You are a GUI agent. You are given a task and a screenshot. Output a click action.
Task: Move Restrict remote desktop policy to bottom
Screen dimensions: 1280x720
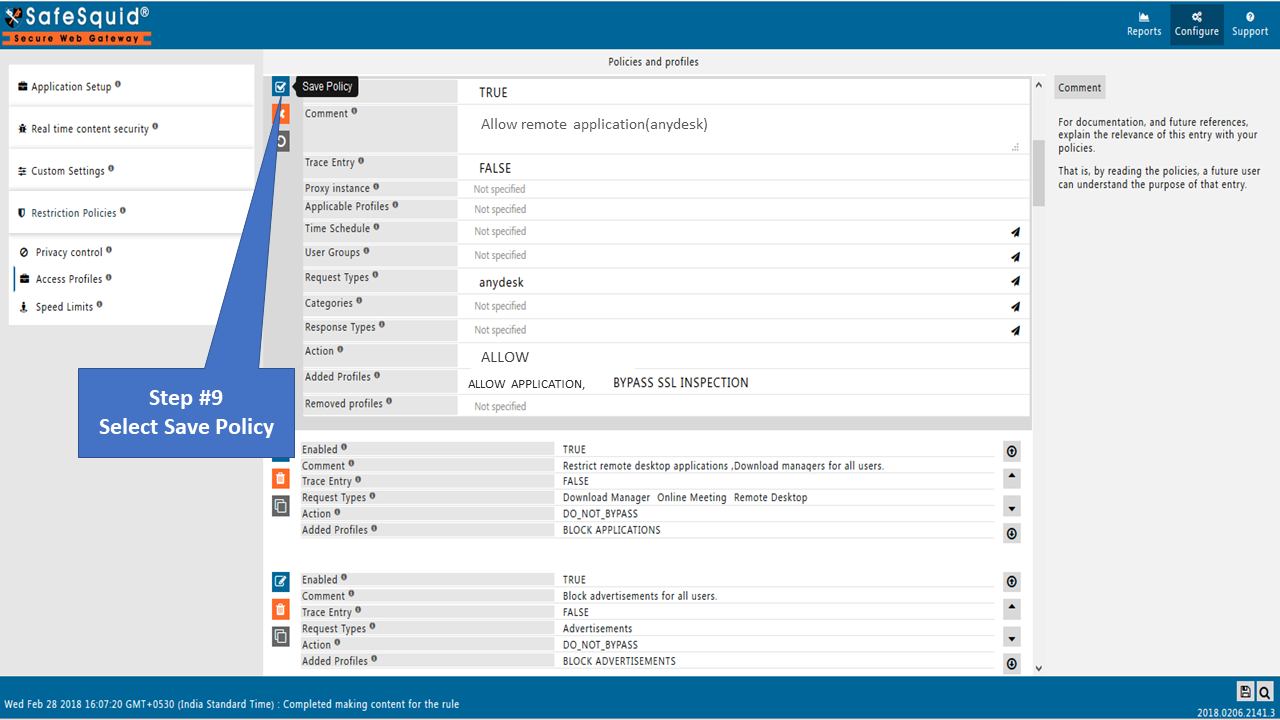1012,534
